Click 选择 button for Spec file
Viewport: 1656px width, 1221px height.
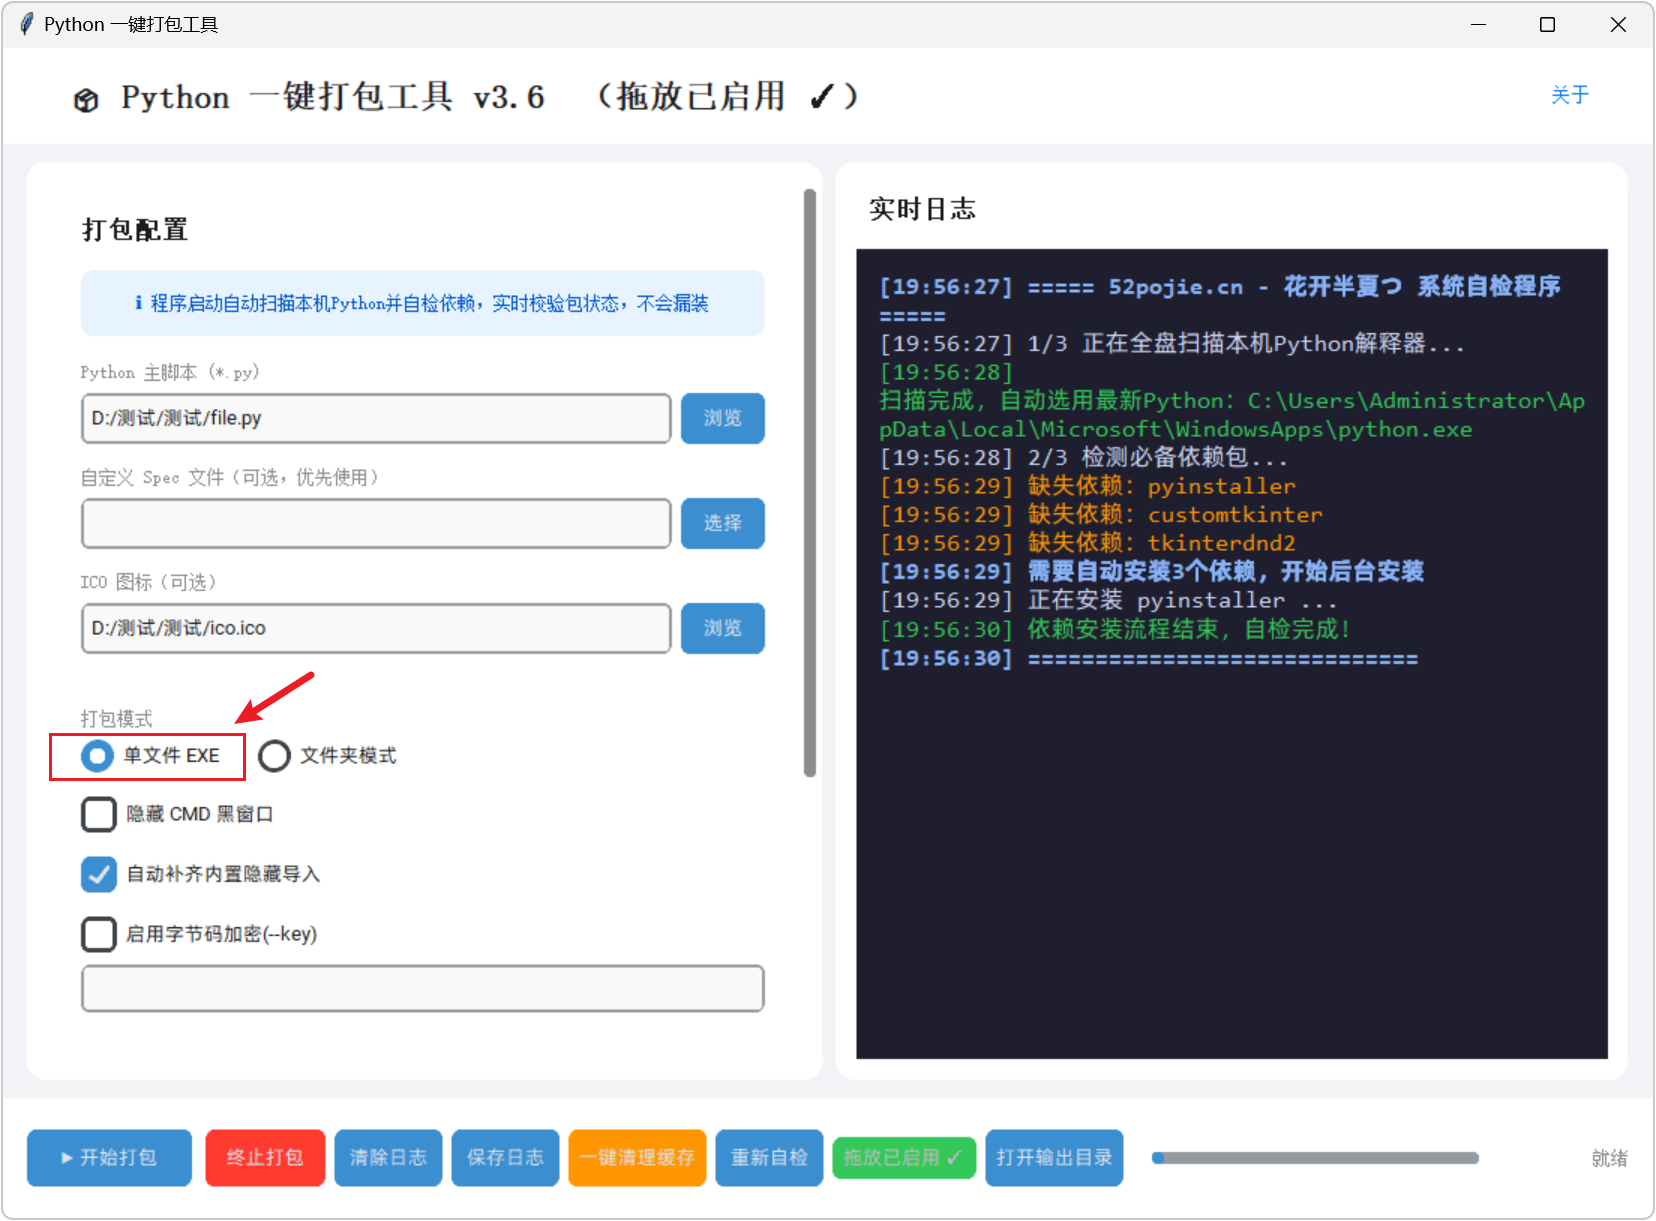point(723,523)
